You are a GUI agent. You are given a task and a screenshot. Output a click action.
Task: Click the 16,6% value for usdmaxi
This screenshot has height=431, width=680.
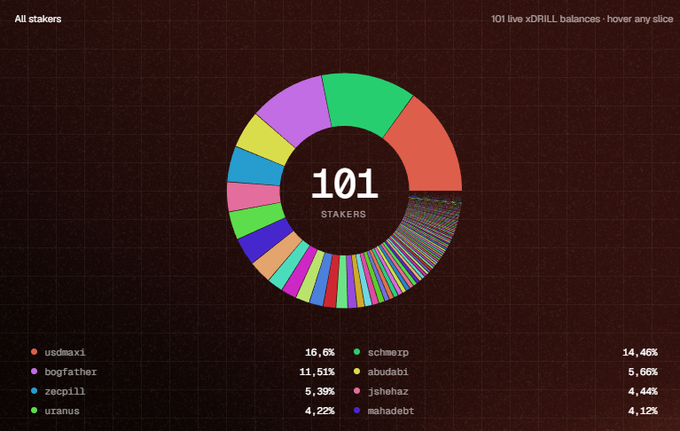click(320, 353)
